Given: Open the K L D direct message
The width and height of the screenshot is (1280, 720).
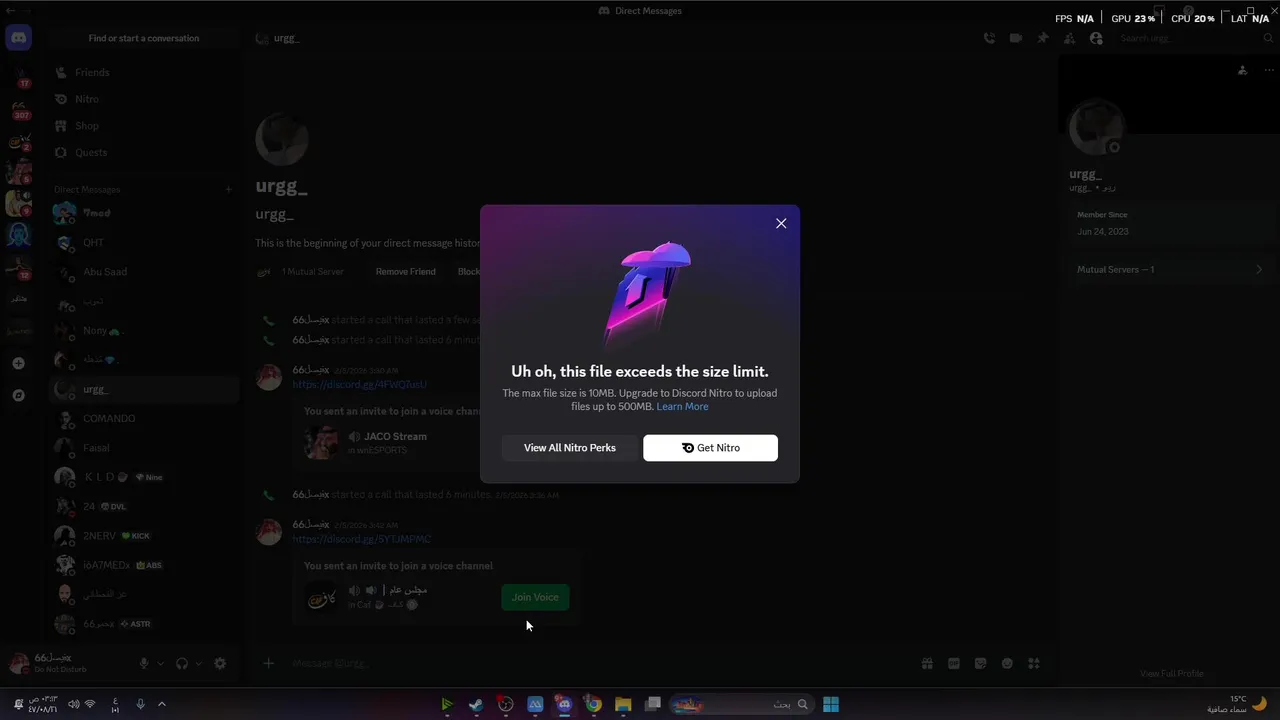Looking at the screenshot, I should click(x=144, y=477).
